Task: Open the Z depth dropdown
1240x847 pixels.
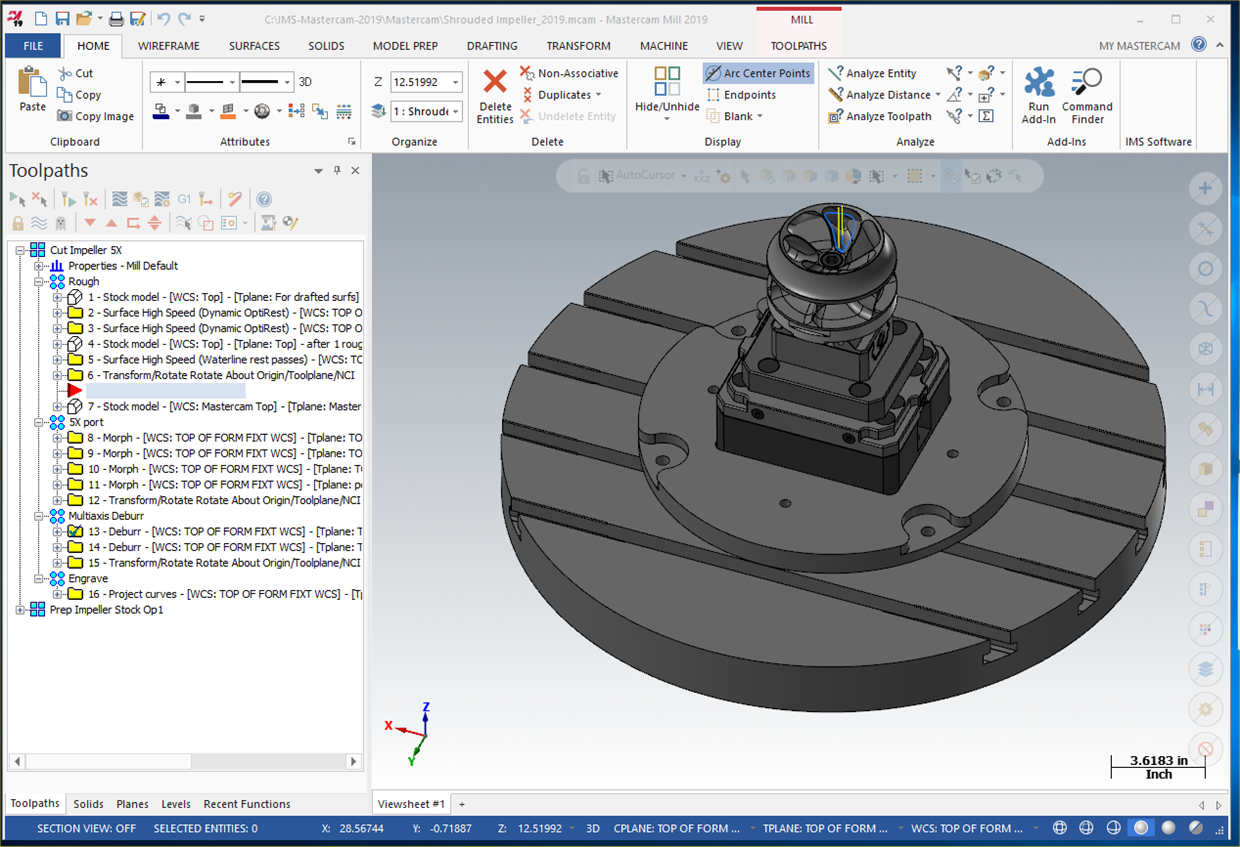Action: point(455,82)
